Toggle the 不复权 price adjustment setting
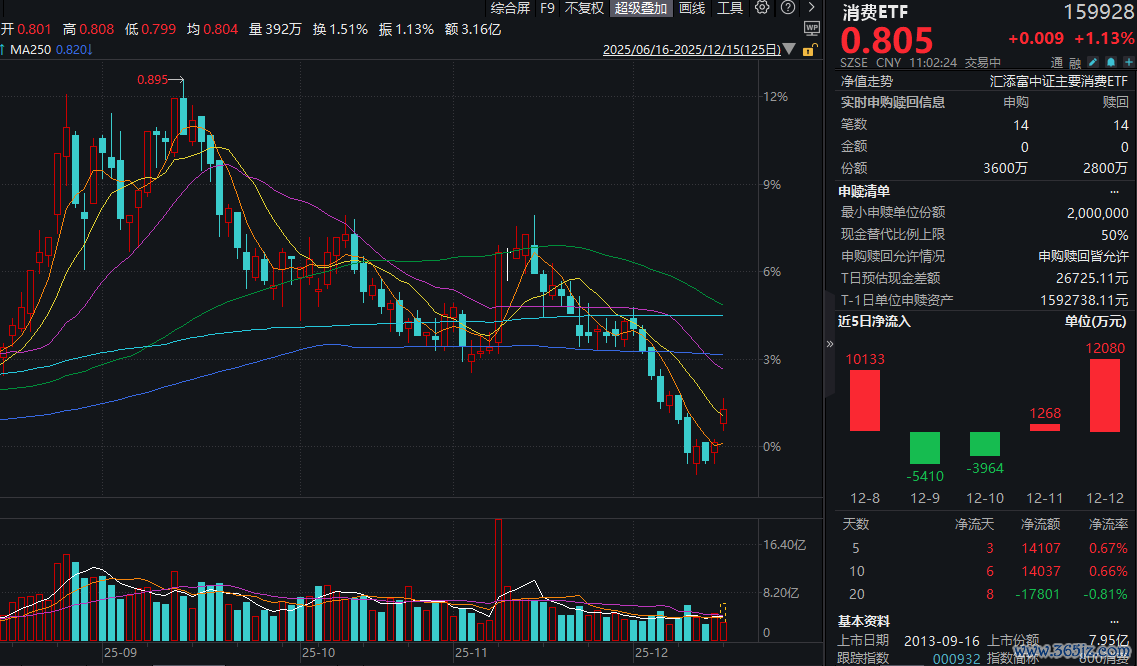The width and height of the screenshot is (1137, 666). coord(584,8)
